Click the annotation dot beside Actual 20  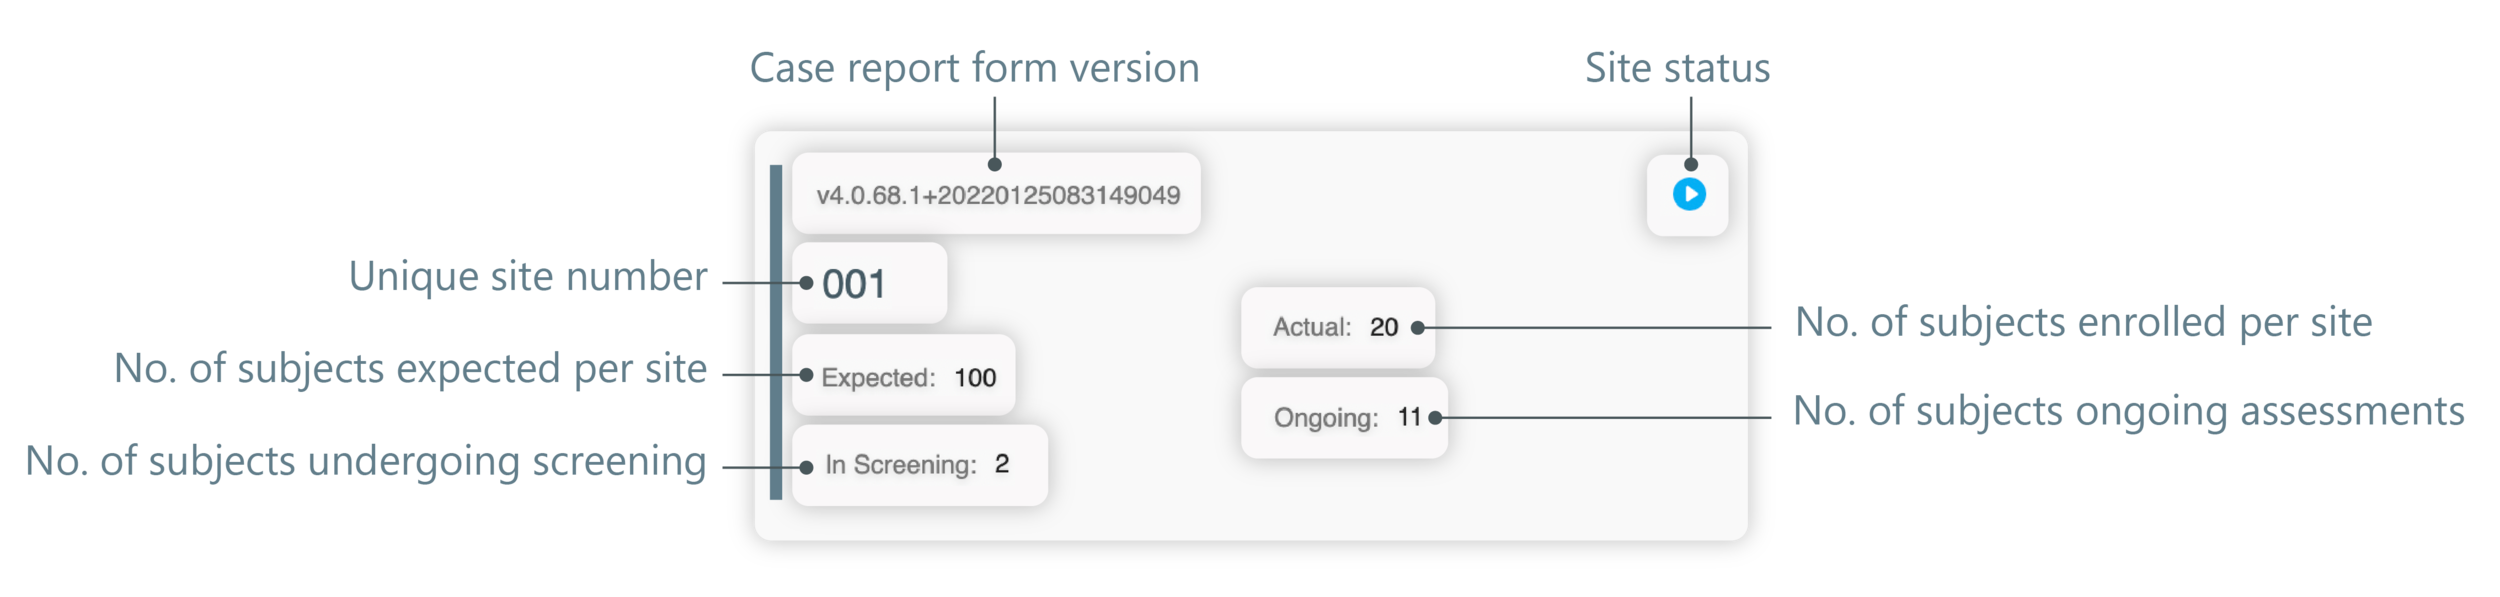click(1417, 327)
